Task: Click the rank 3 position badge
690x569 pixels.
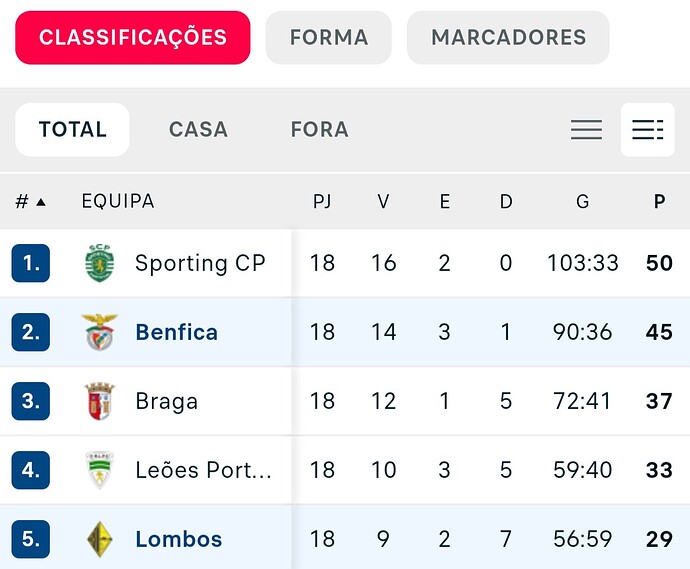Action: [31, 401]
